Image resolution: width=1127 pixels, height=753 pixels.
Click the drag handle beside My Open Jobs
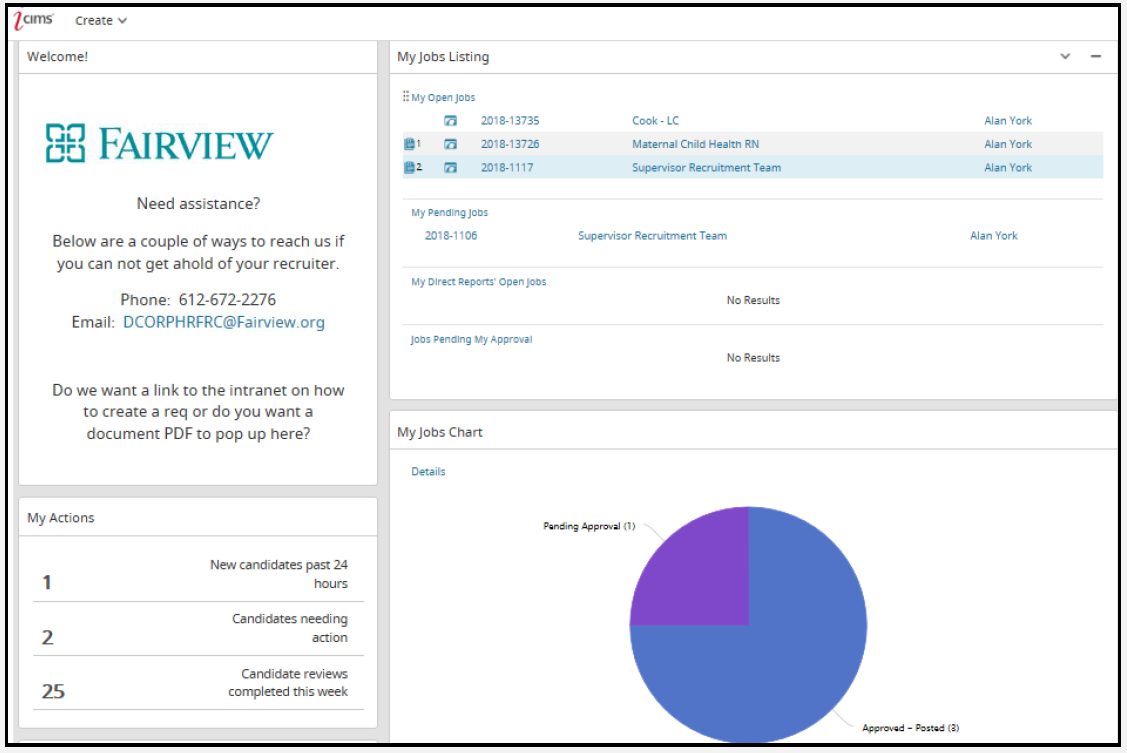pos(406,98)
